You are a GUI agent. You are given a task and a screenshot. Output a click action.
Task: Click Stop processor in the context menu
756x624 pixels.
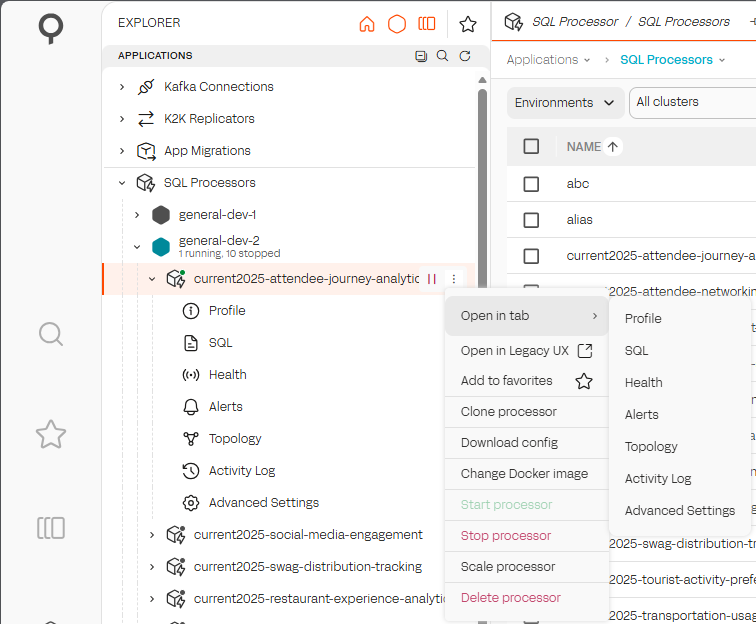point(505,535)
